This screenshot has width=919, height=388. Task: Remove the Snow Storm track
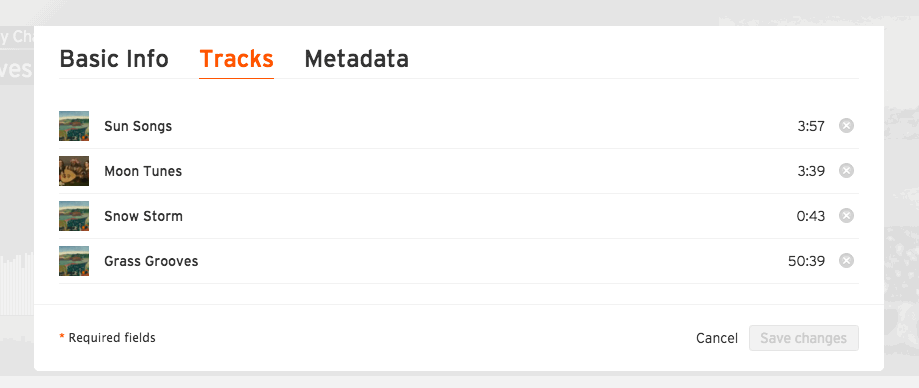pos(846,216)
